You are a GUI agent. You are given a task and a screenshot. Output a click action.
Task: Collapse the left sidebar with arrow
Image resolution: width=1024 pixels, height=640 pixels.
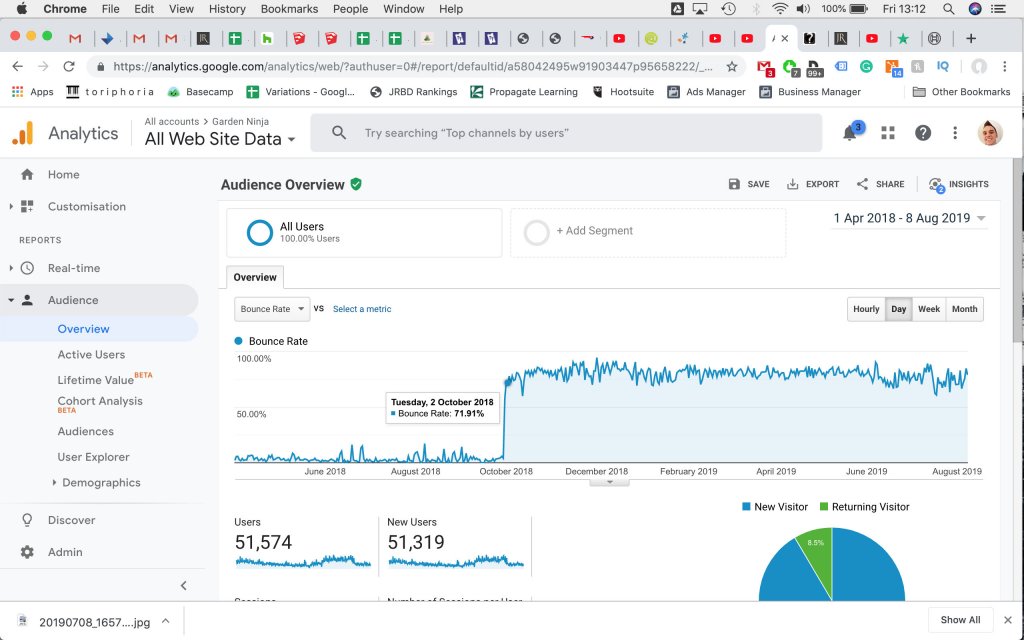[x=184, y=585]
